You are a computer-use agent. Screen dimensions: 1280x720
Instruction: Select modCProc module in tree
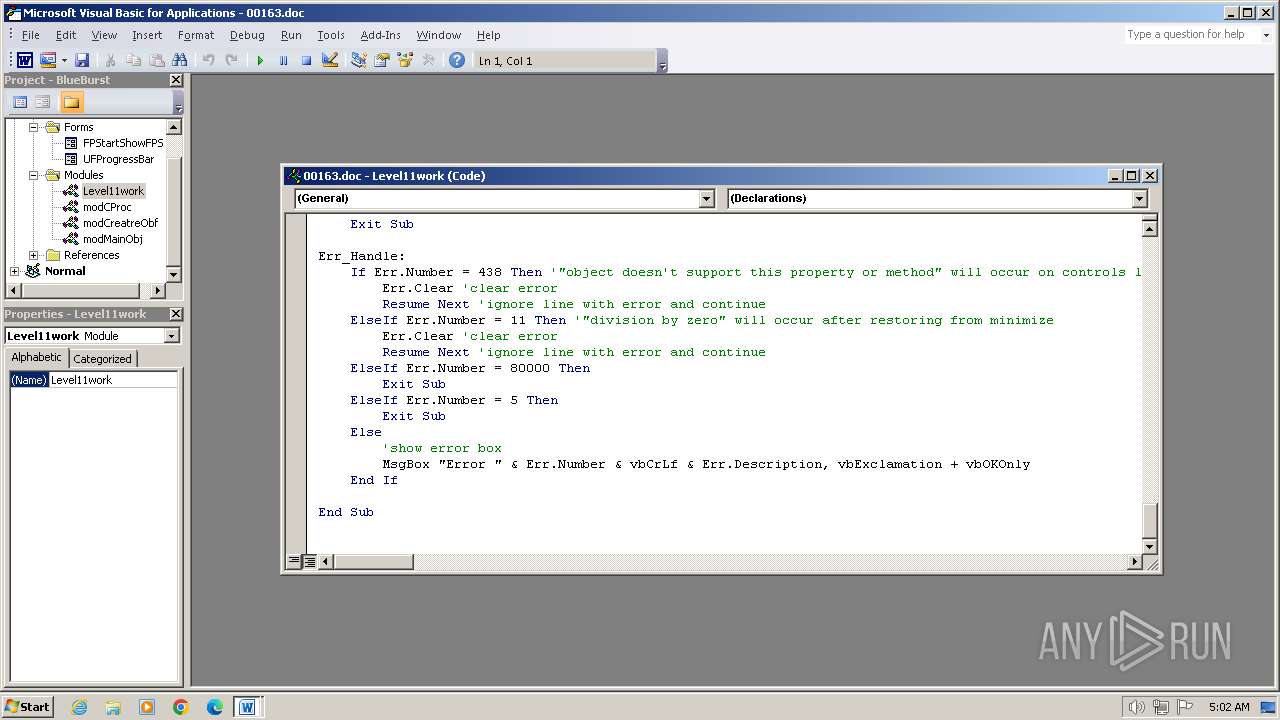107,207
